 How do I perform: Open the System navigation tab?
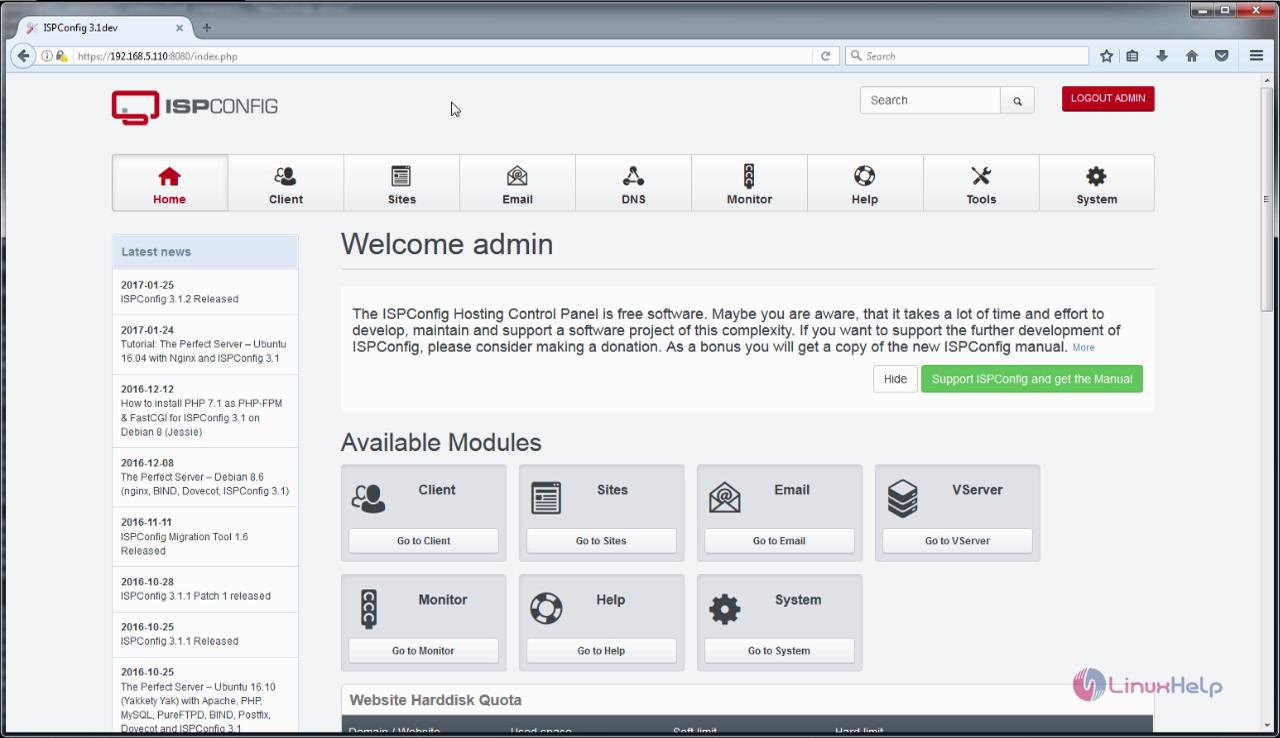1097,183
